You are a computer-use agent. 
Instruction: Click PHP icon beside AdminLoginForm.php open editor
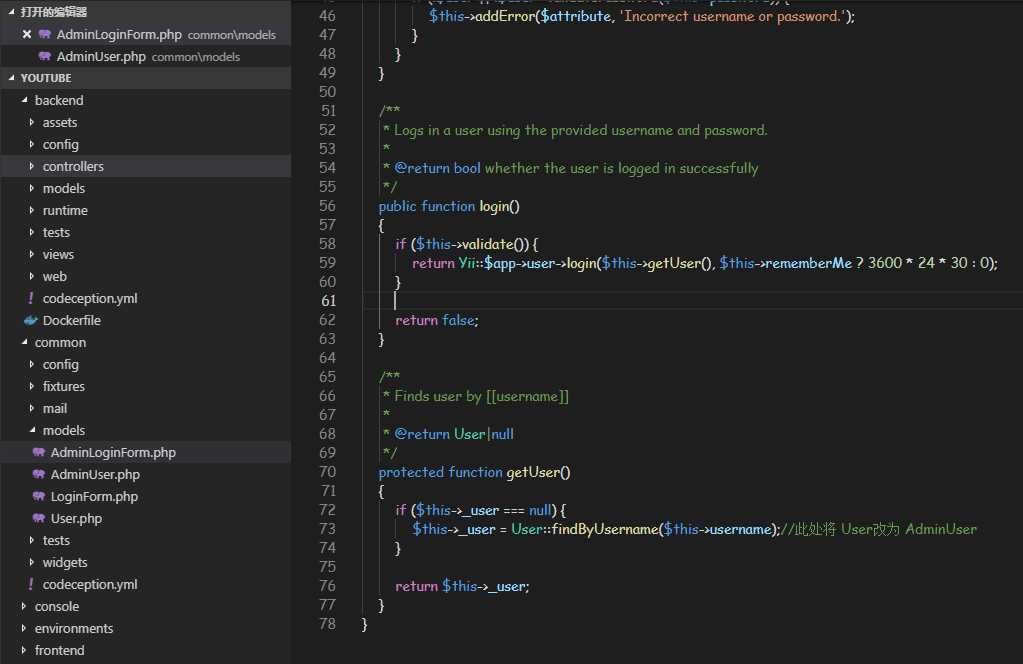click(x=44, y=34)
